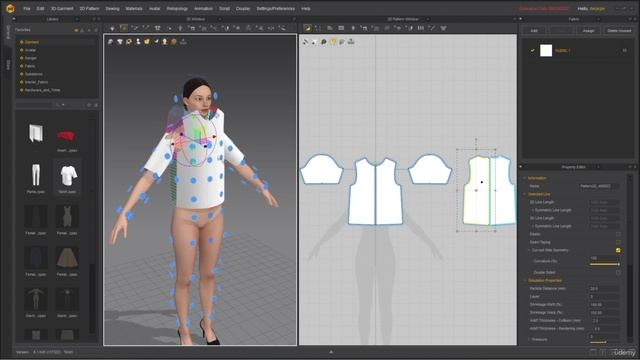Toggle the checkmark beside FABRIC 1
Screen dimensions: 640x360
tap(532, 50)
